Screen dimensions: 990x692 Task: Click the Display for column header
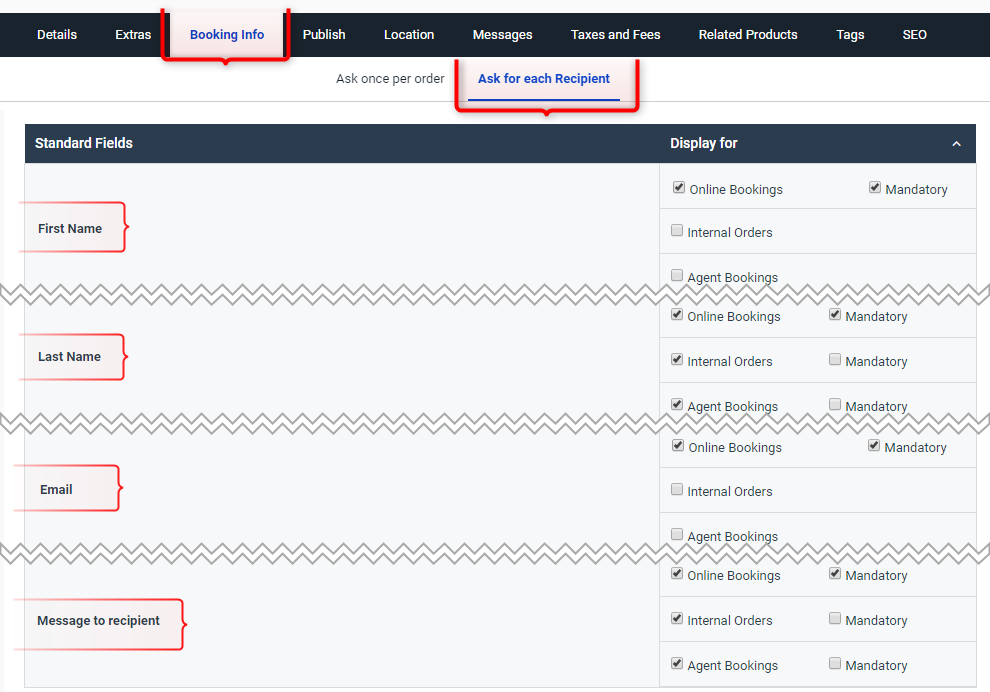[704, 143]
